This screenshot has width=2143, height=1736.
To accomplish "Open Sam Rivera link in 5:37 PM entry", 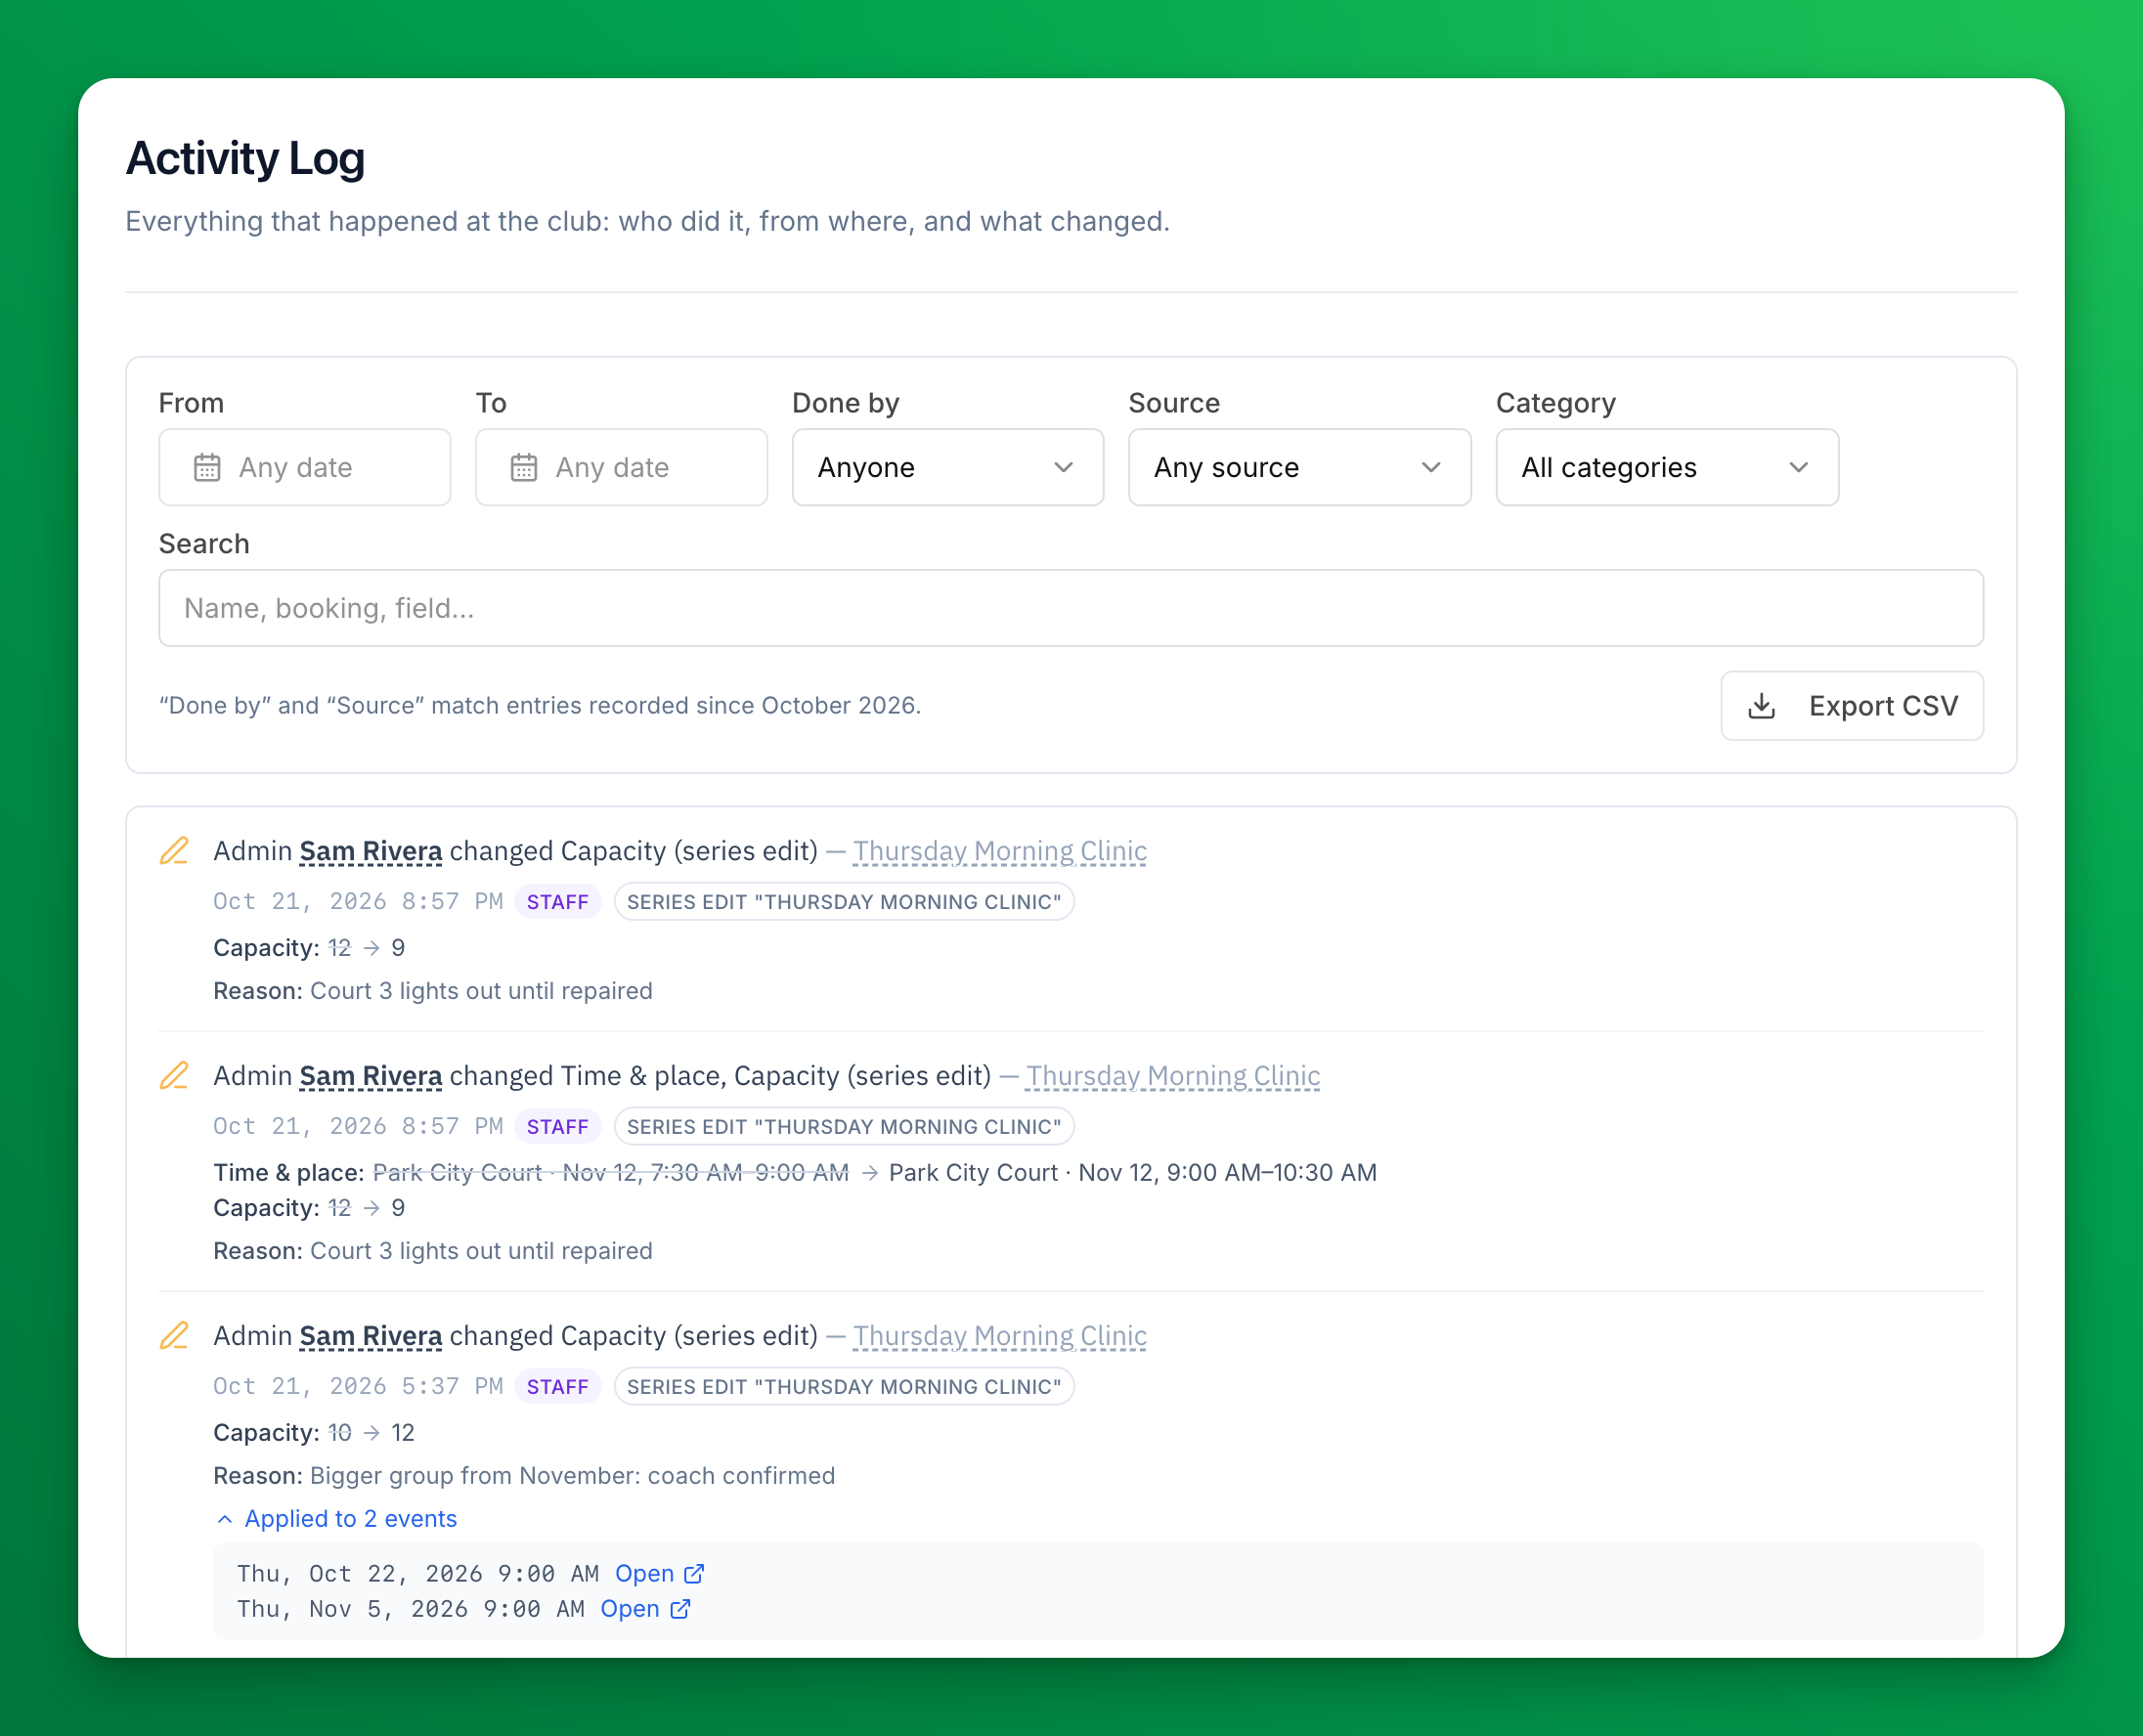I will click(371, 1336).
